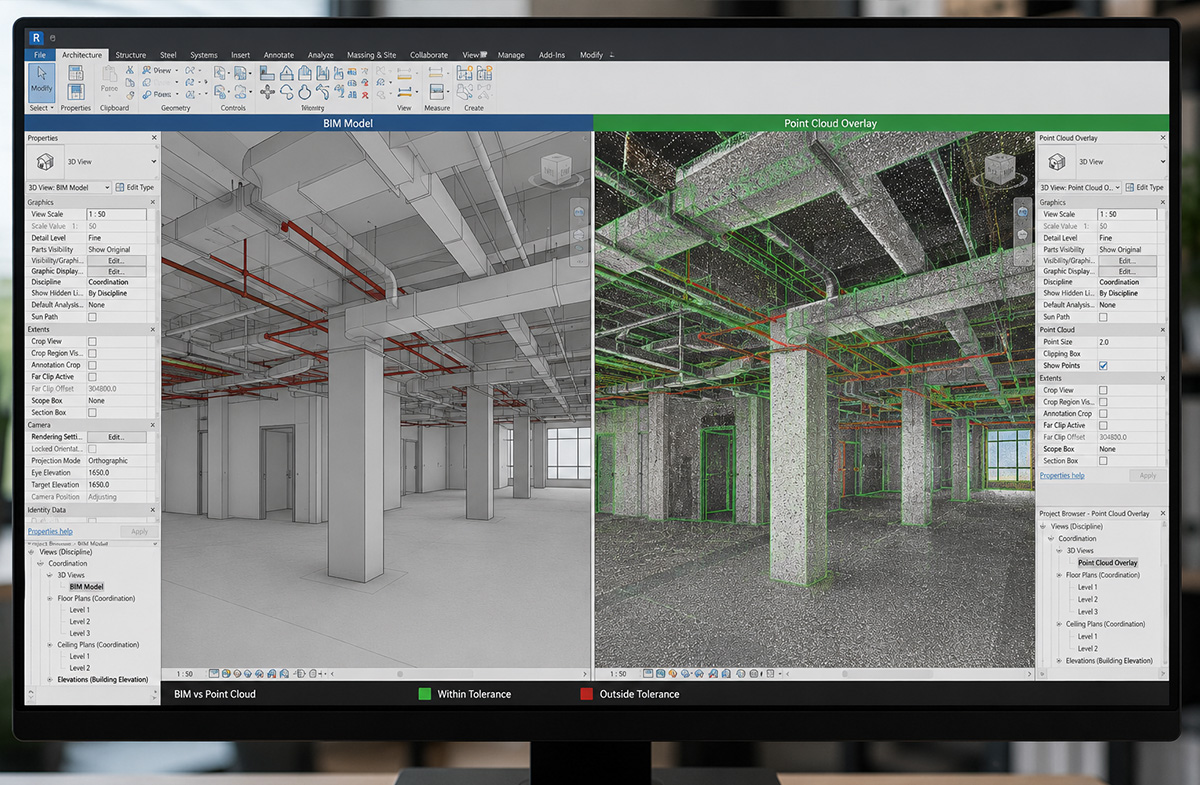Viewport: 1200px width, 785px height.
Task: Select the Modify arrow tool in ribbon
Action: [x=41, y=81]
